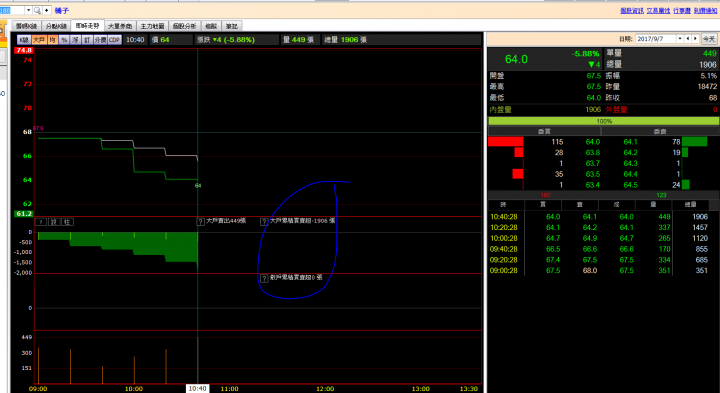This screenshot has width=720, height=393.
Task: Switch to the 個股分析 tab
Action: pos(184,26)
